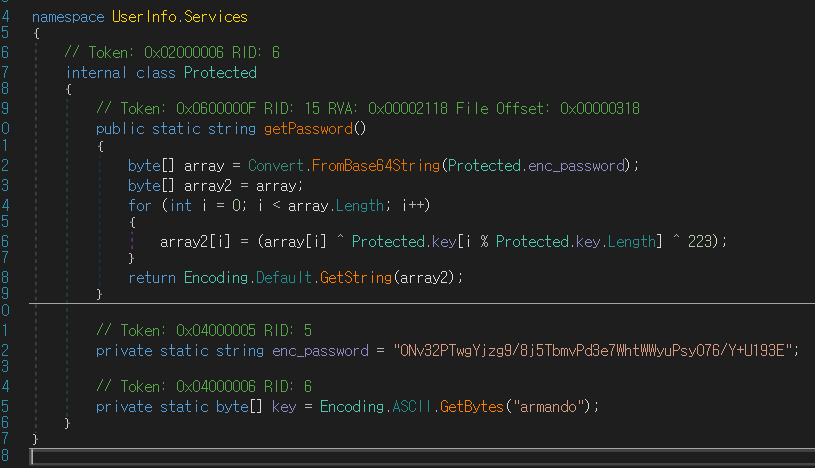Image resolution: width=815 pixels, height=468 pixels.
Task: Click the i++ increment expression
Action: (x=413, y=205)
